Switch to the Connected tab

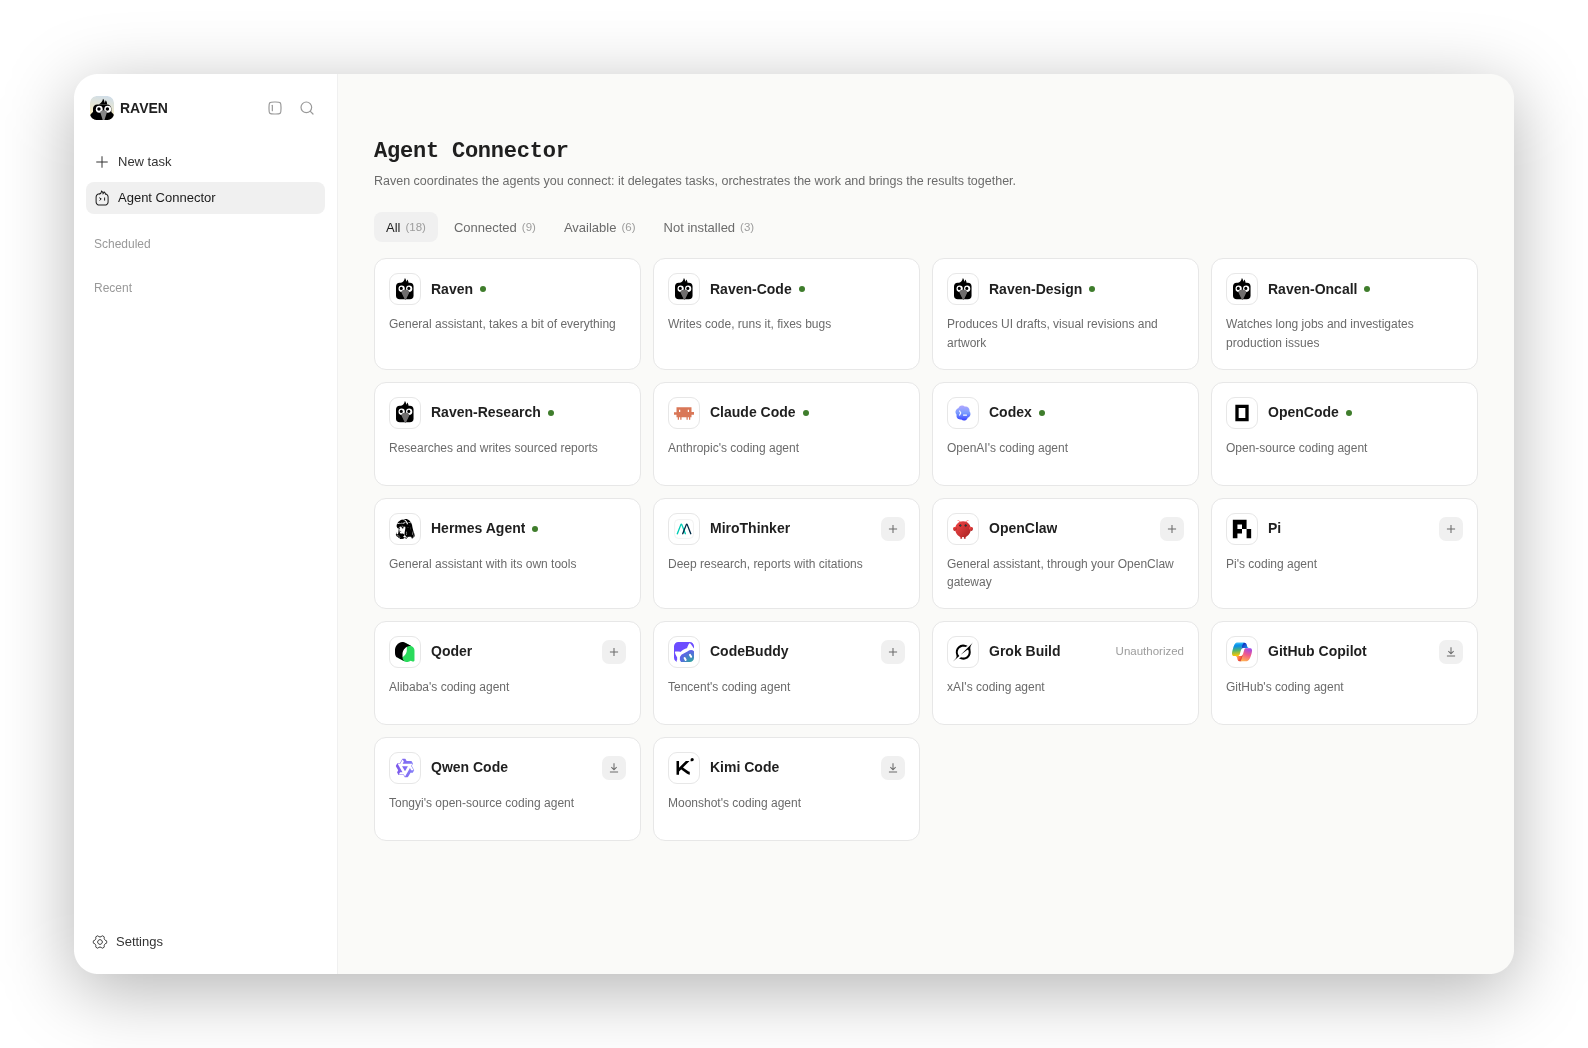[495, 227]
